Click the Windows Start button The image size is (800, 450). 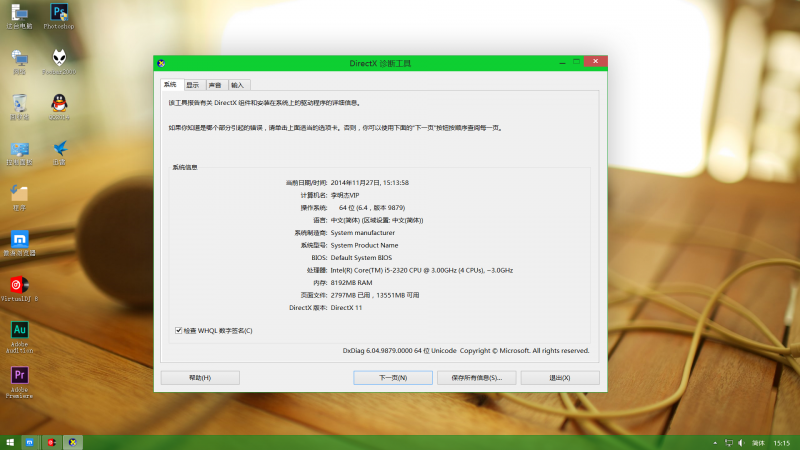(x=10, y=442)
